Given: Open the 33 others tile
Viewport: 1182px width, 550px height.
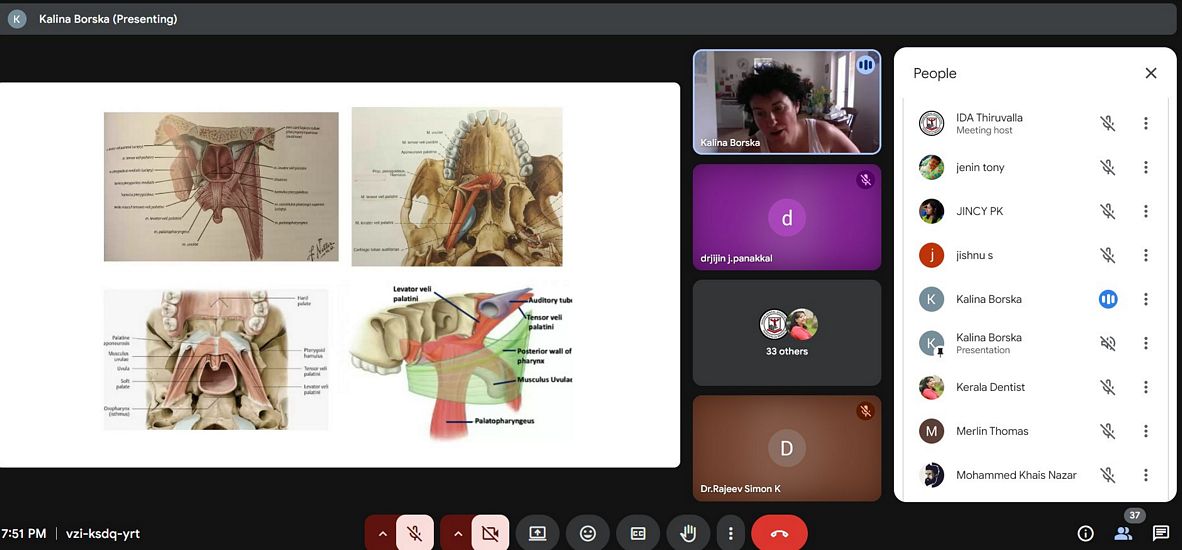Looking at the screenshot, I should (786, 332).
